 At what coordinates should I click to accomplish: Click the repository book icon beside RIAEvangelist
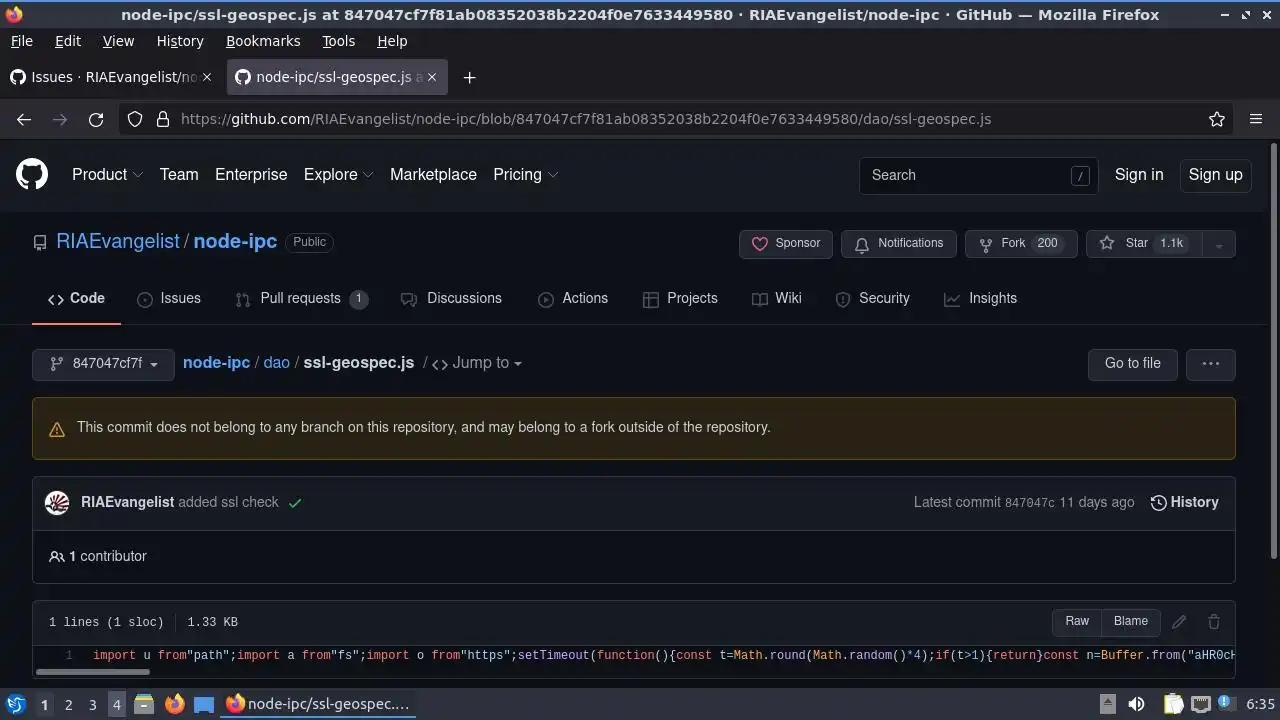coord(40,242)
